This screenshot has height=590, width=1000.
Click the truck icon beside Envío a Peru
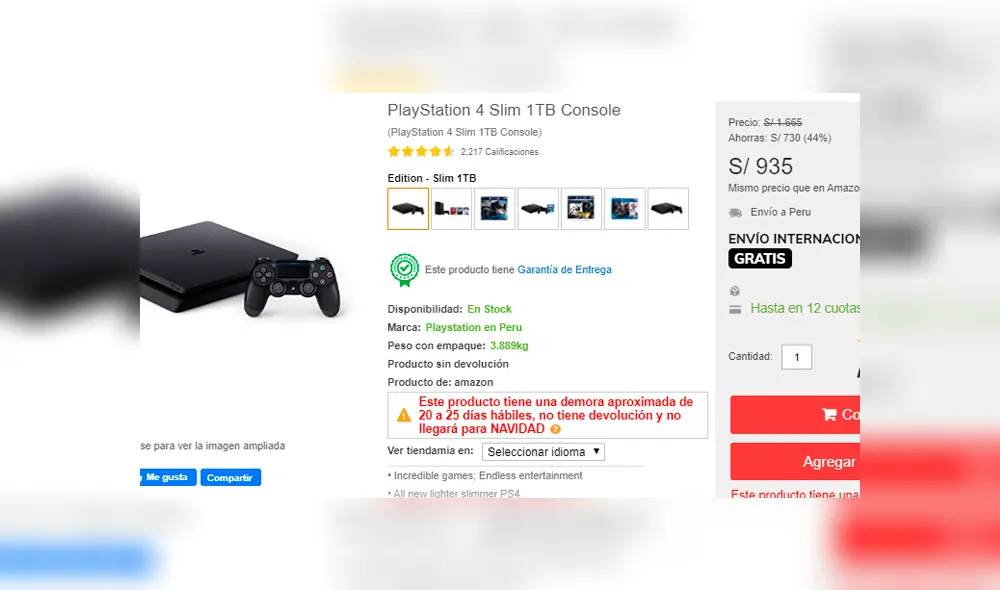736,212
